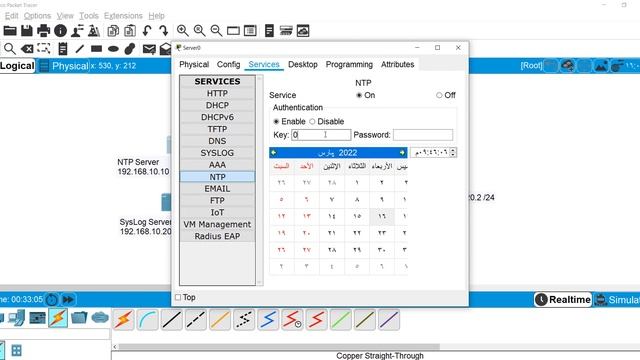Pick the copper cross-over dashed cable
This screenshot has width=640, height=360.
click(196, 320)
